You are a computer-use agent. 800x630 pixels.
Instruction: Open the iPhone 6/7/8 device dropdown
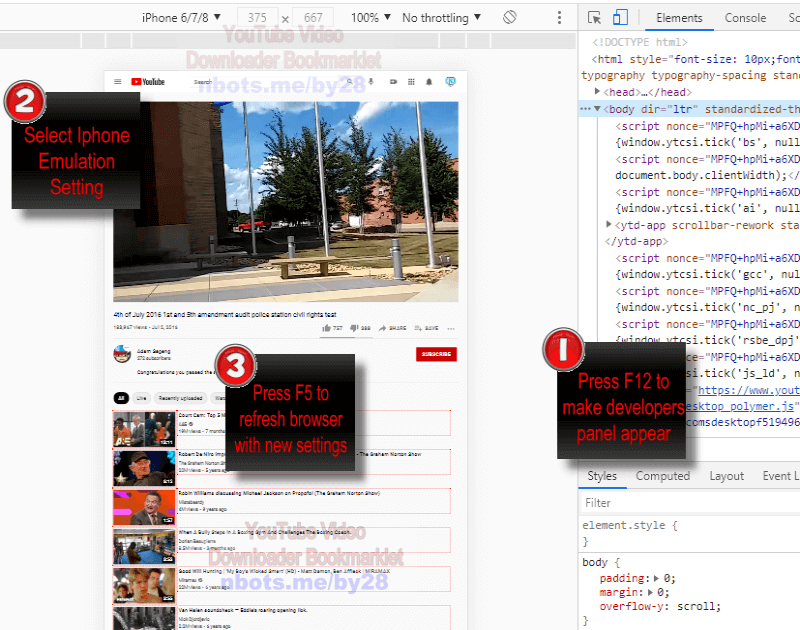(x=181, y=17)
